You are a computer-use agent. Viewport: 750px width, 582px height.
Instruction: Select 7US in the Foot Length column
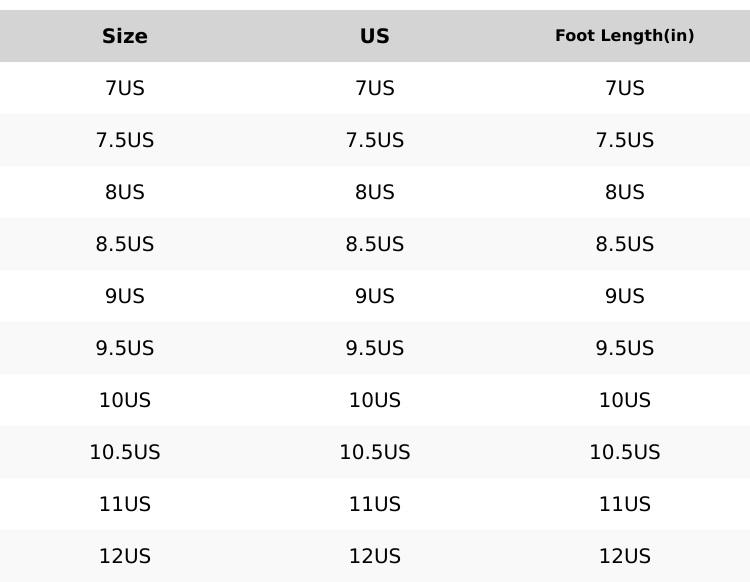click(x=625, y=88)
